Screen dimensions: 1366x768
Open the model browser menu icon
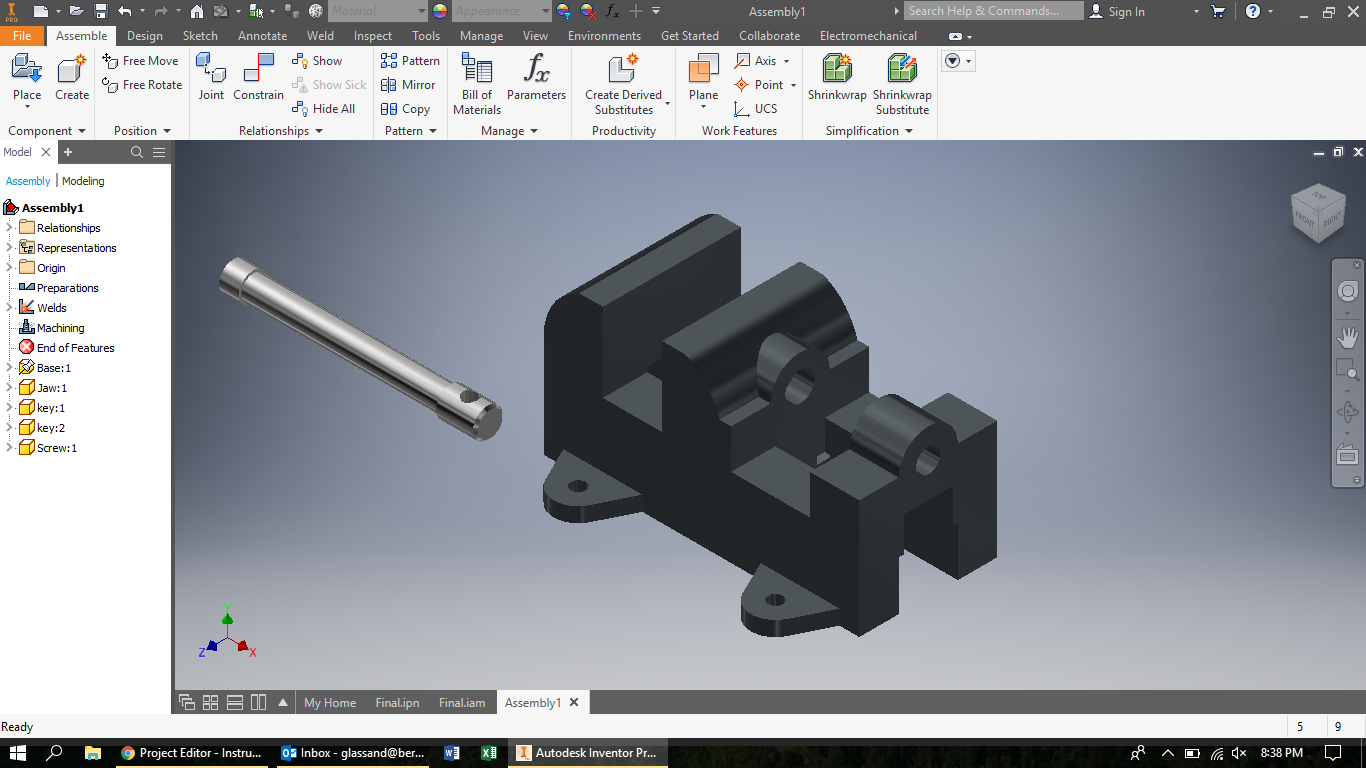159,152
